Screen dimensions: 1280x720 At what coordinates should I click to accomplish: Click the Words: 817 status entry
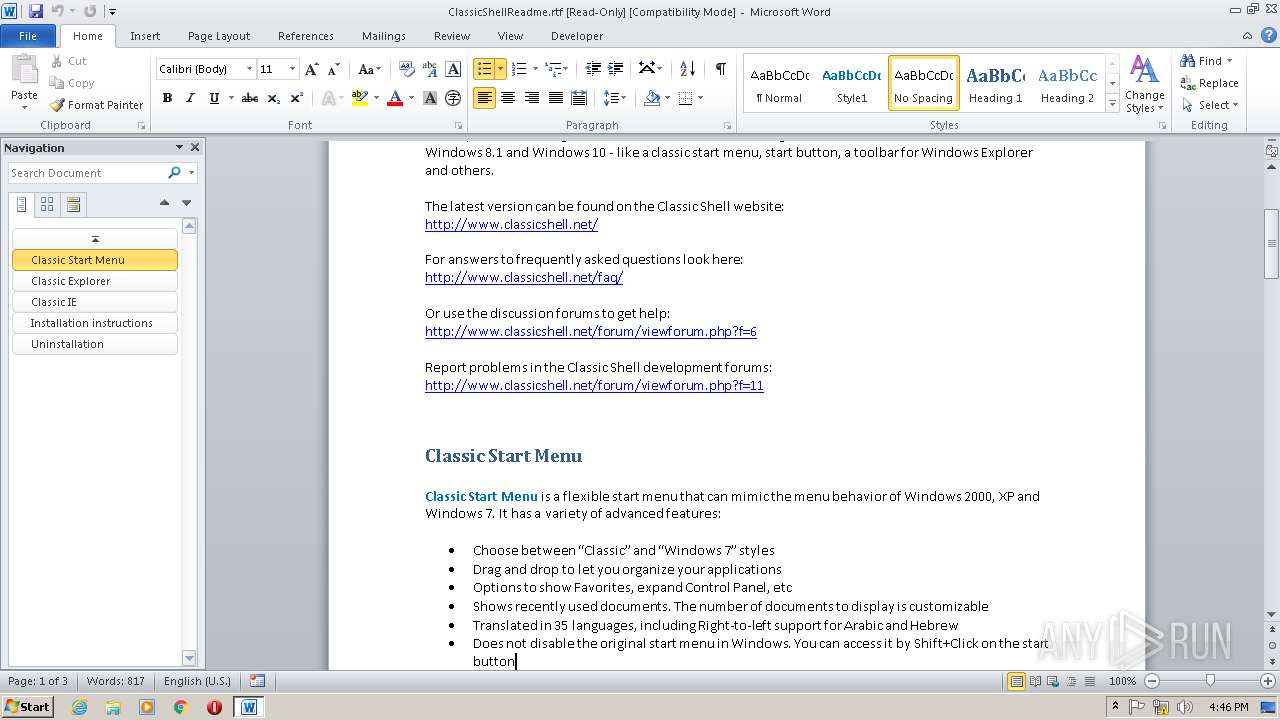[115, 681]
